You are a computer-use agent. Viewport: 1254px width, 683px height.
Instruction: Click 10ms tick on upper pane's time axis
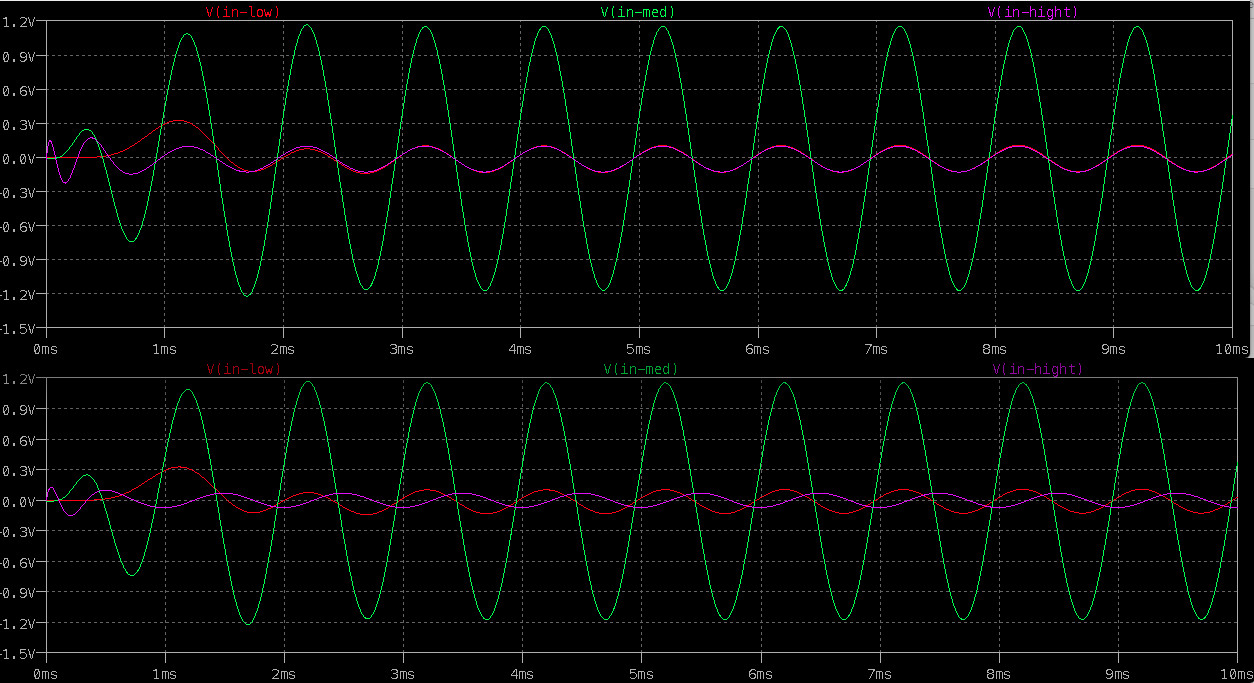pyautogui.click(x=1233, y=349)
